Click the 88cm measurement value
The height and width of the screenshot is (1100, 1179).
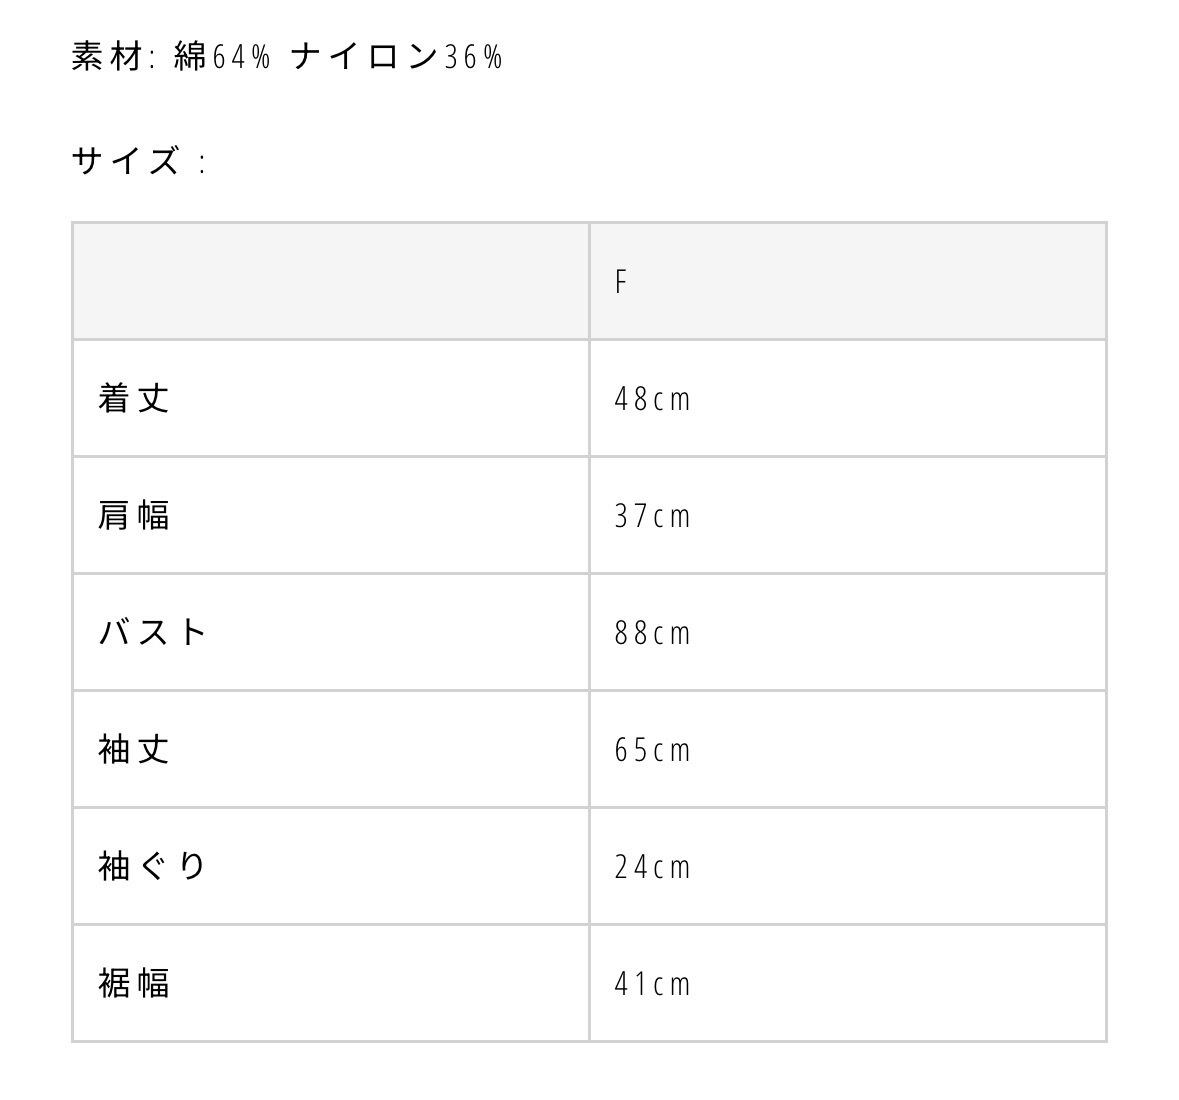[652, 633]
